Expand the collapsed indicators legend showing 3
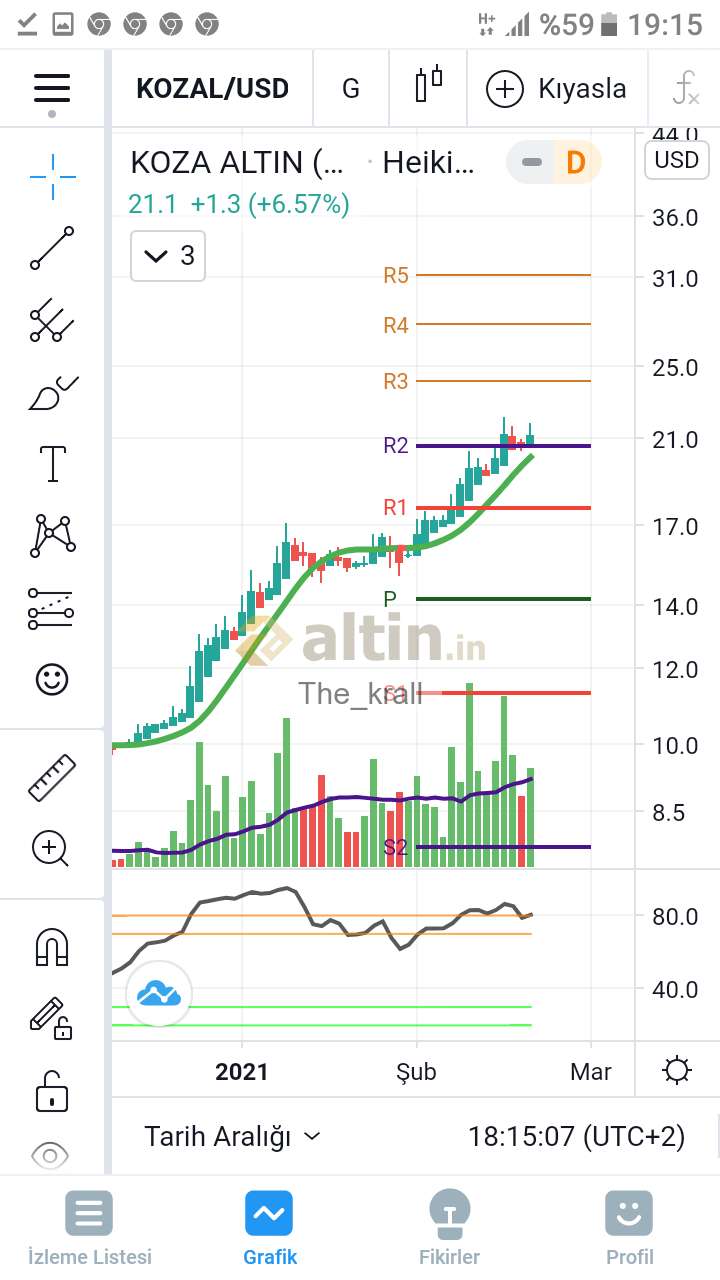 click(x=168, y=256)
